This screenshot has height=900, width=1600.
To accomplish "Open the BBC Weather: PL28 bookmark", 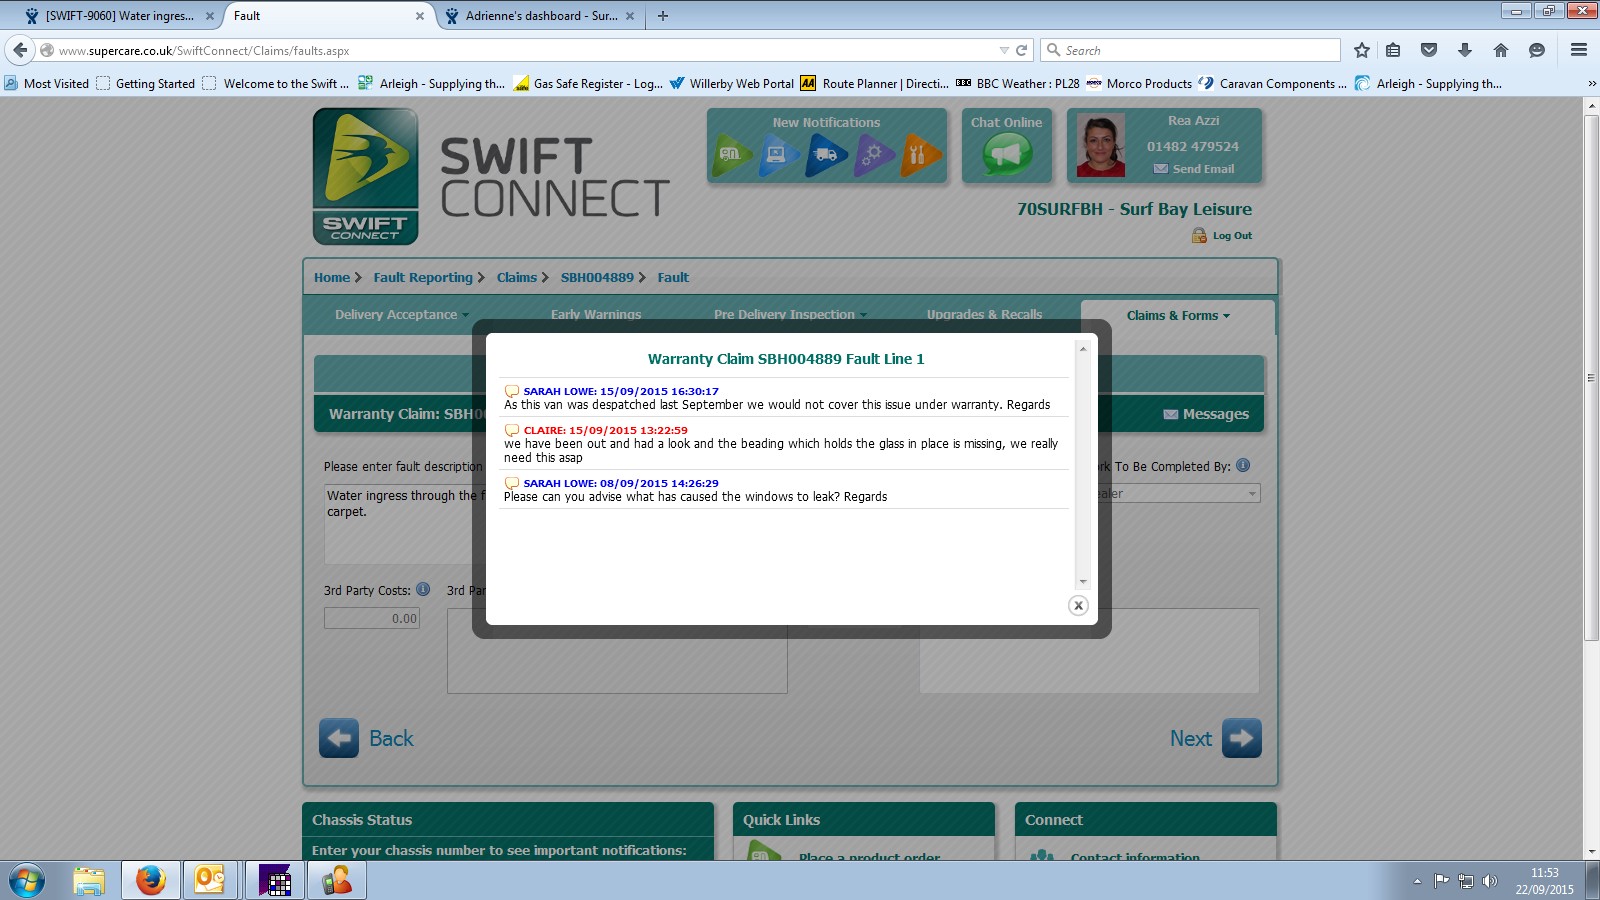I will coord(1018,84).
